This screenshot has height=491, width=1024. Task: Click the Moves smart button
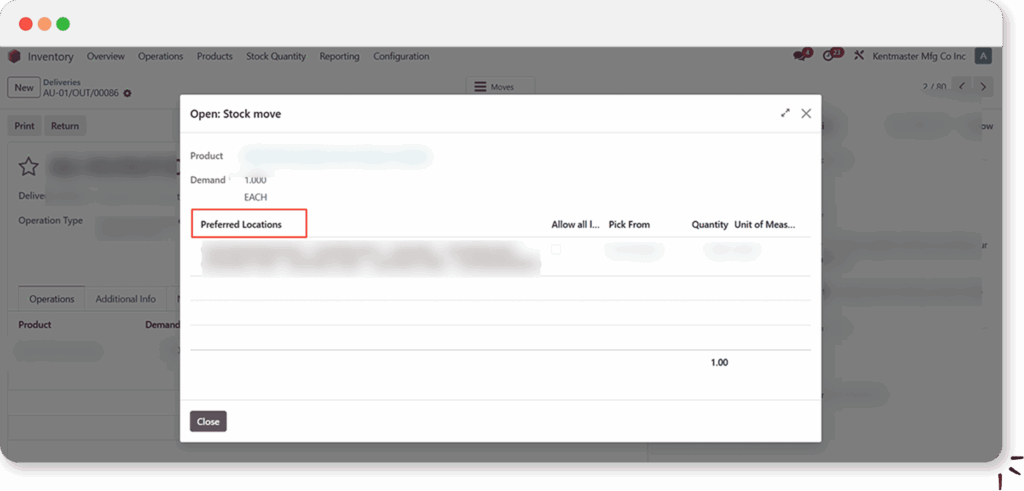(x=501, y=87)
